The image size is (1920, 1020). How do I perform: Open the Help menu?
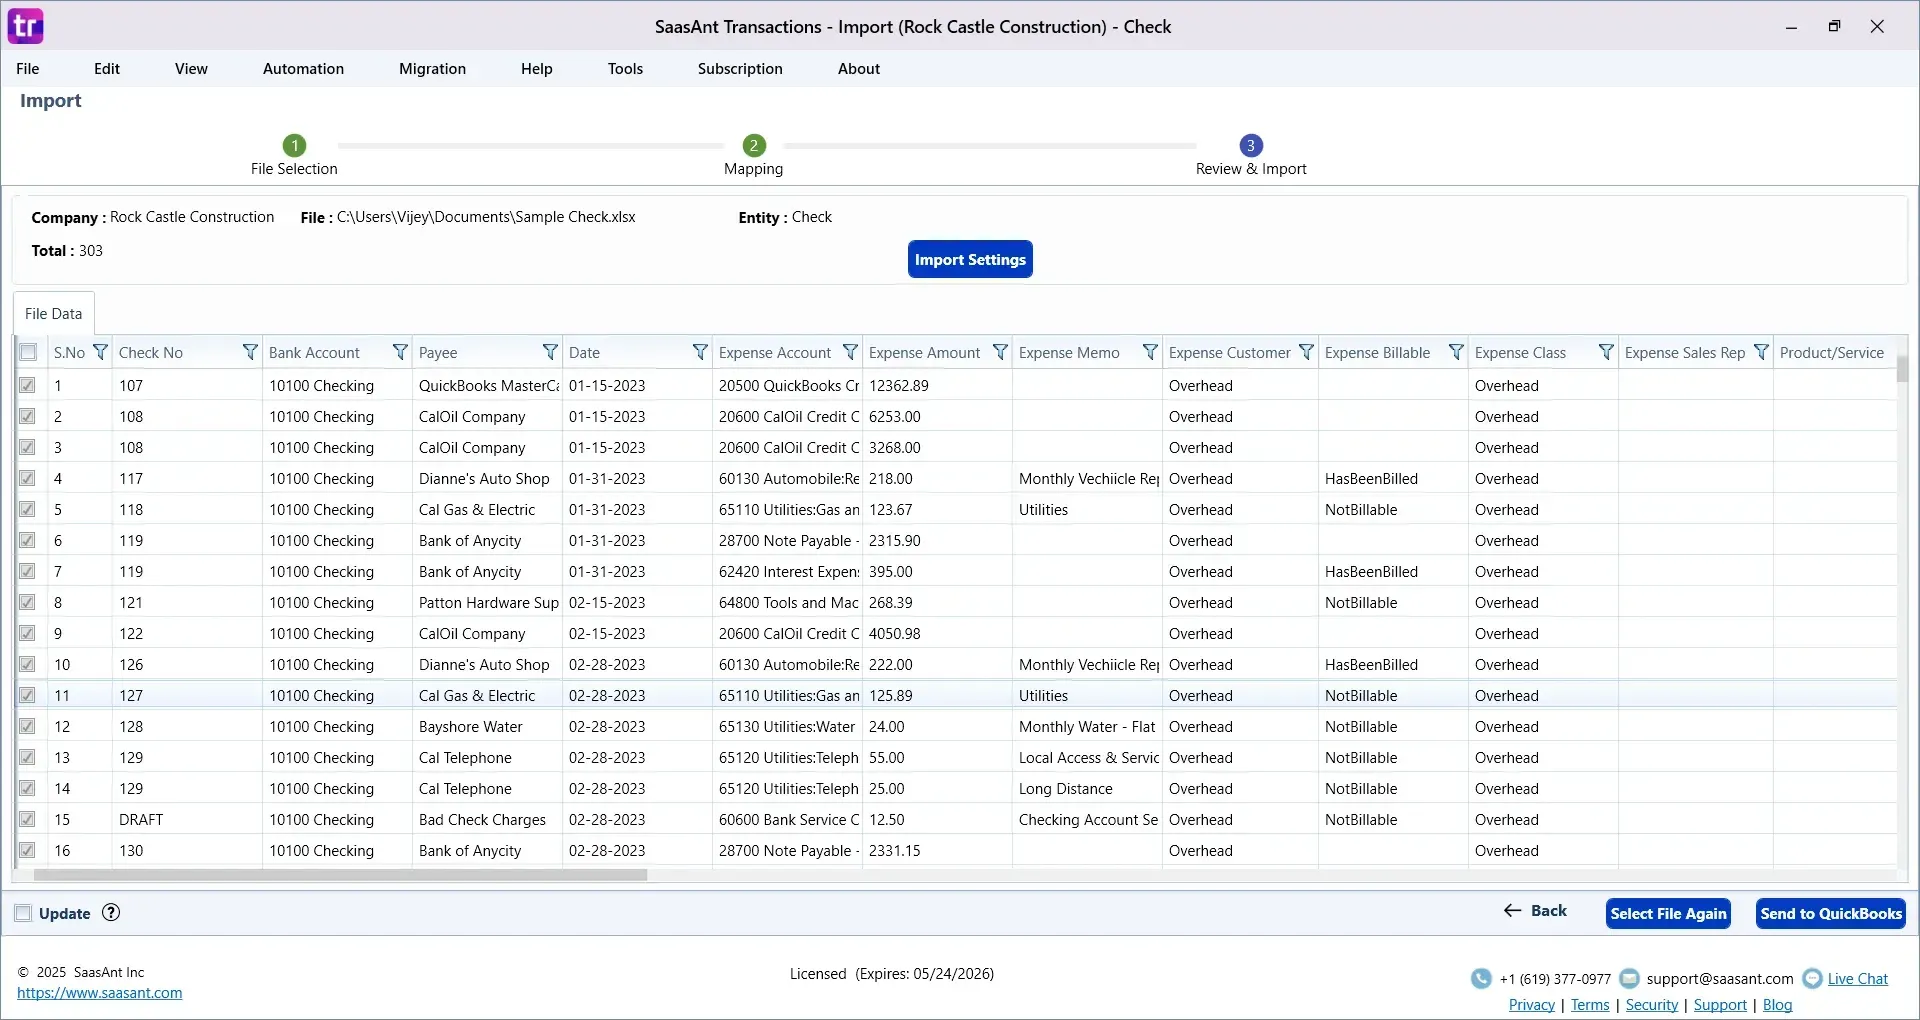click(x=537, y=69)
